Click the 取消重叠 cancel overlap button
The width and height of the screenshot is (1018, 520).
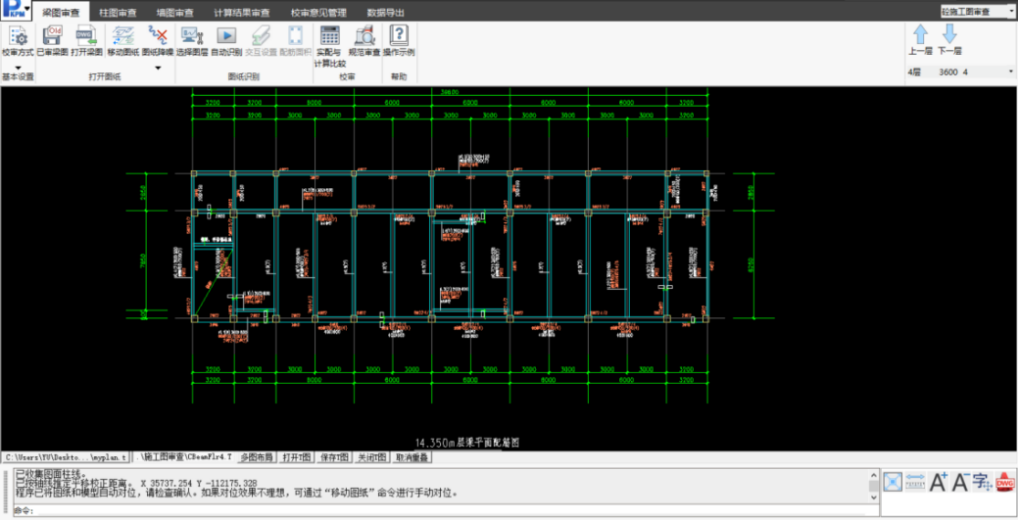pyautogui.click(x=412, y=457)
